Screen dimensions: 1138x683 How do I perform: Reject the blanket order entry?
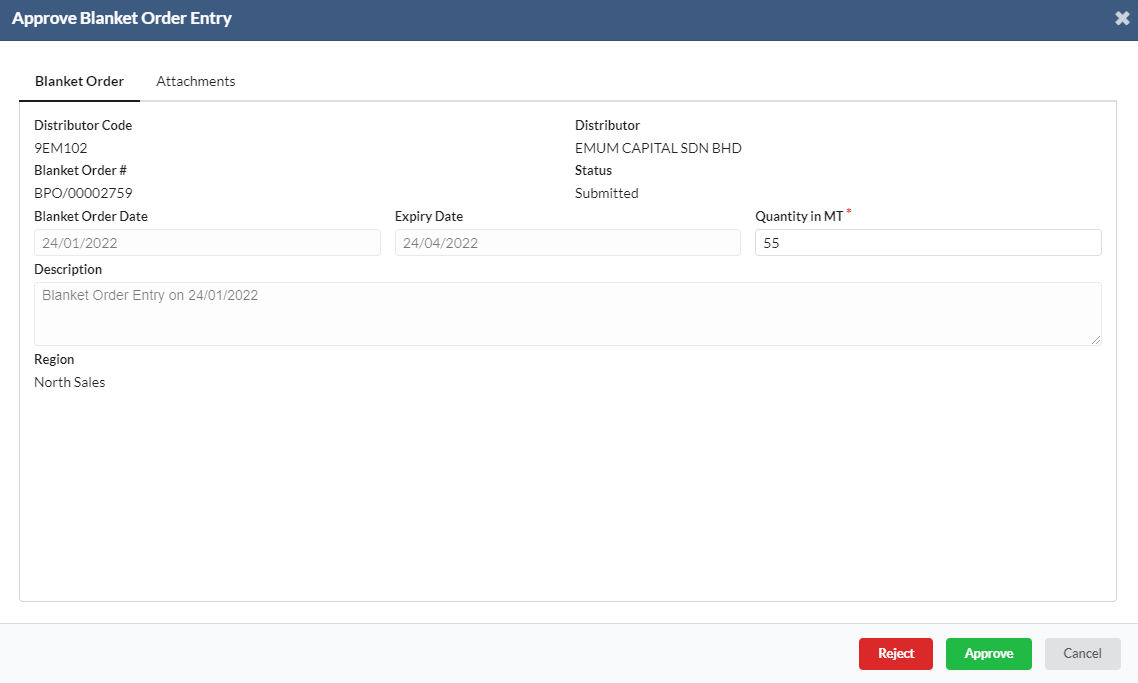click(896, 653)
